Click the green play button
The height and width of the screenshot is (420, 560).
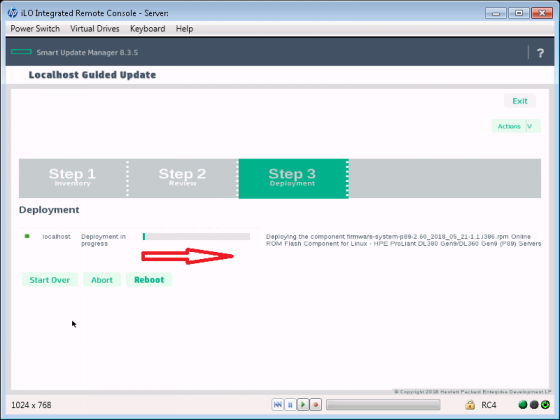(303, 405)
